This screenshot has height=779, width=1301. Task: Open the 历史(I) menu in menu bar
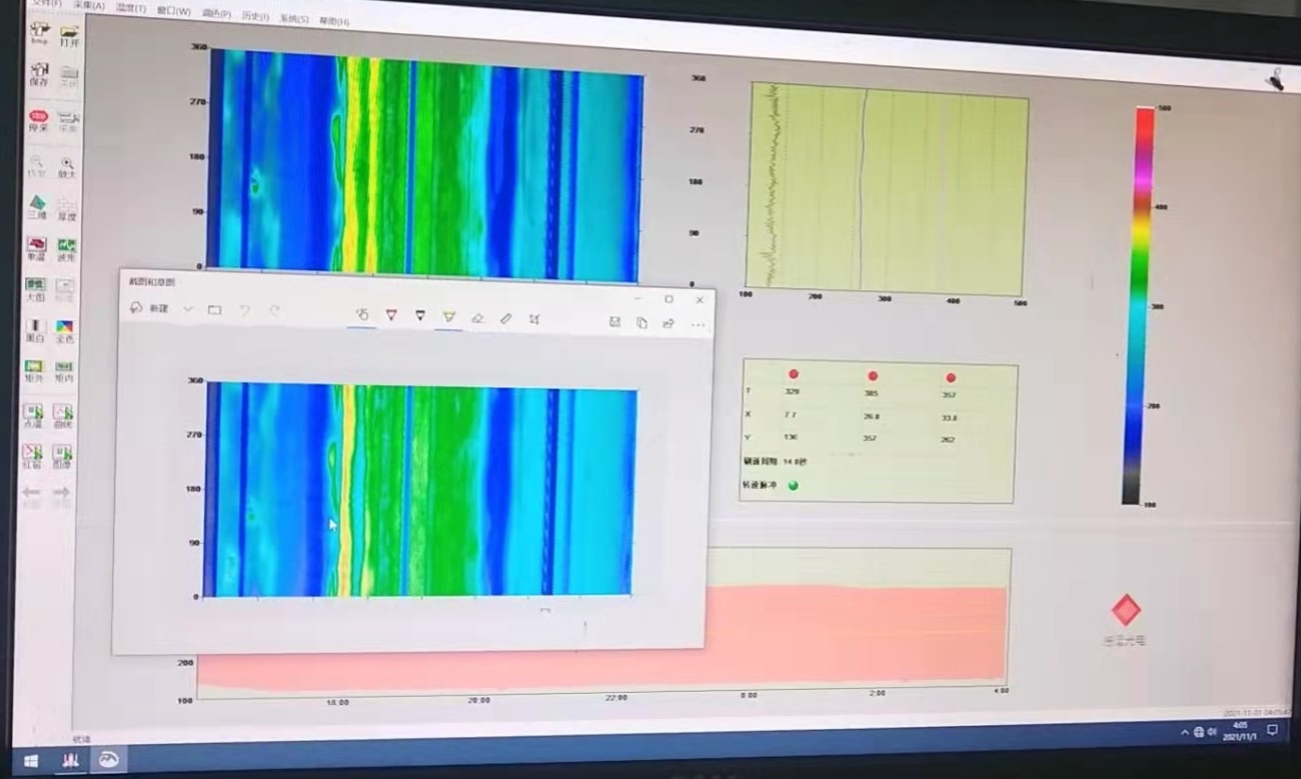pyautogui.click(x=255, y=16)
